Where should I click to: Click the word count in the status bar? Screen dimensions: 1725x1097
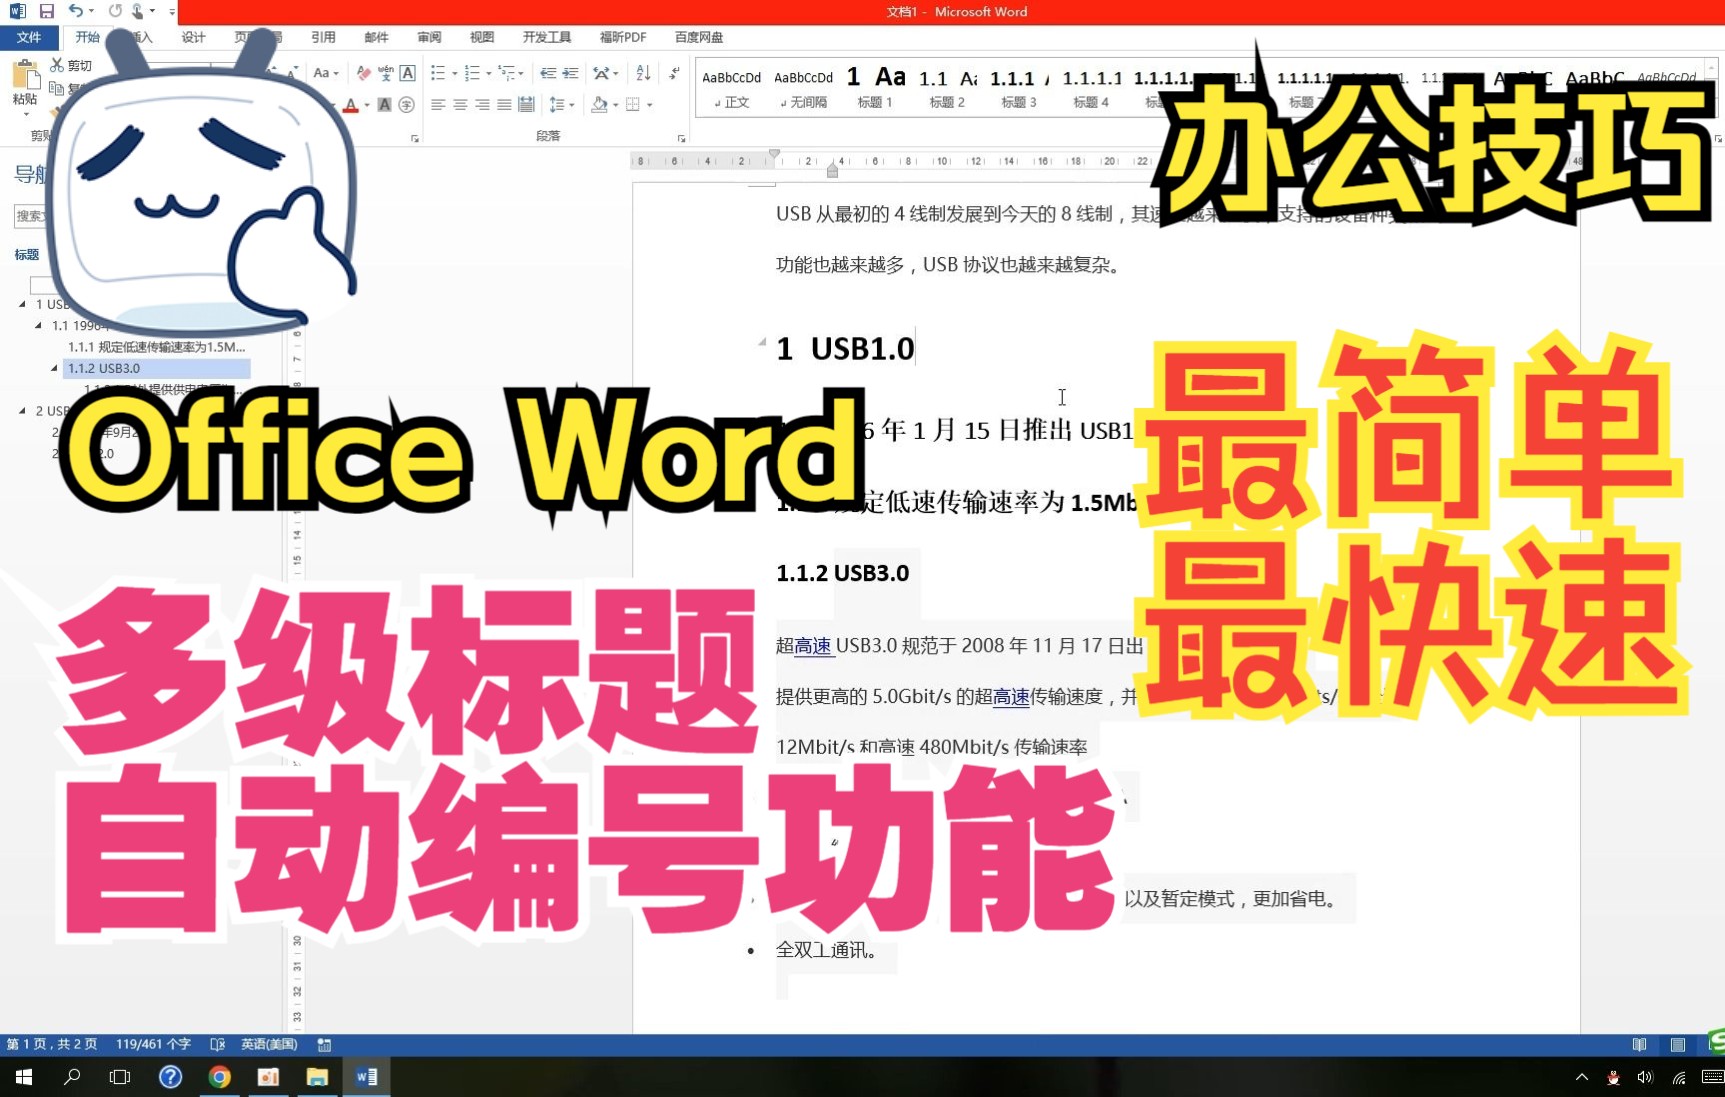(x=152, y=1043)
